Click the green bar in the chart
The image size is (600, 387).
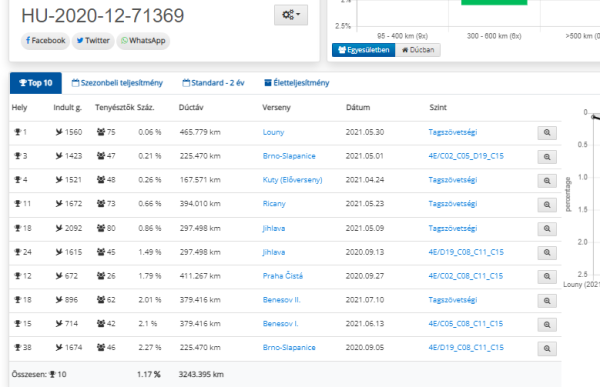tap(494, 2)
